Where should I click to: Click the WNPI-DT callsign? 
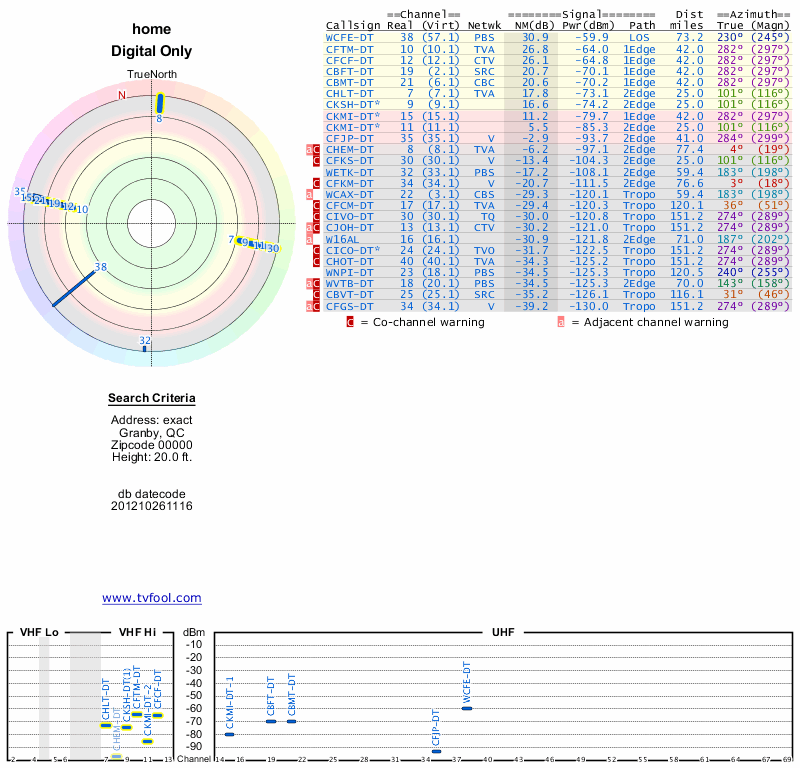click(349, 272)
